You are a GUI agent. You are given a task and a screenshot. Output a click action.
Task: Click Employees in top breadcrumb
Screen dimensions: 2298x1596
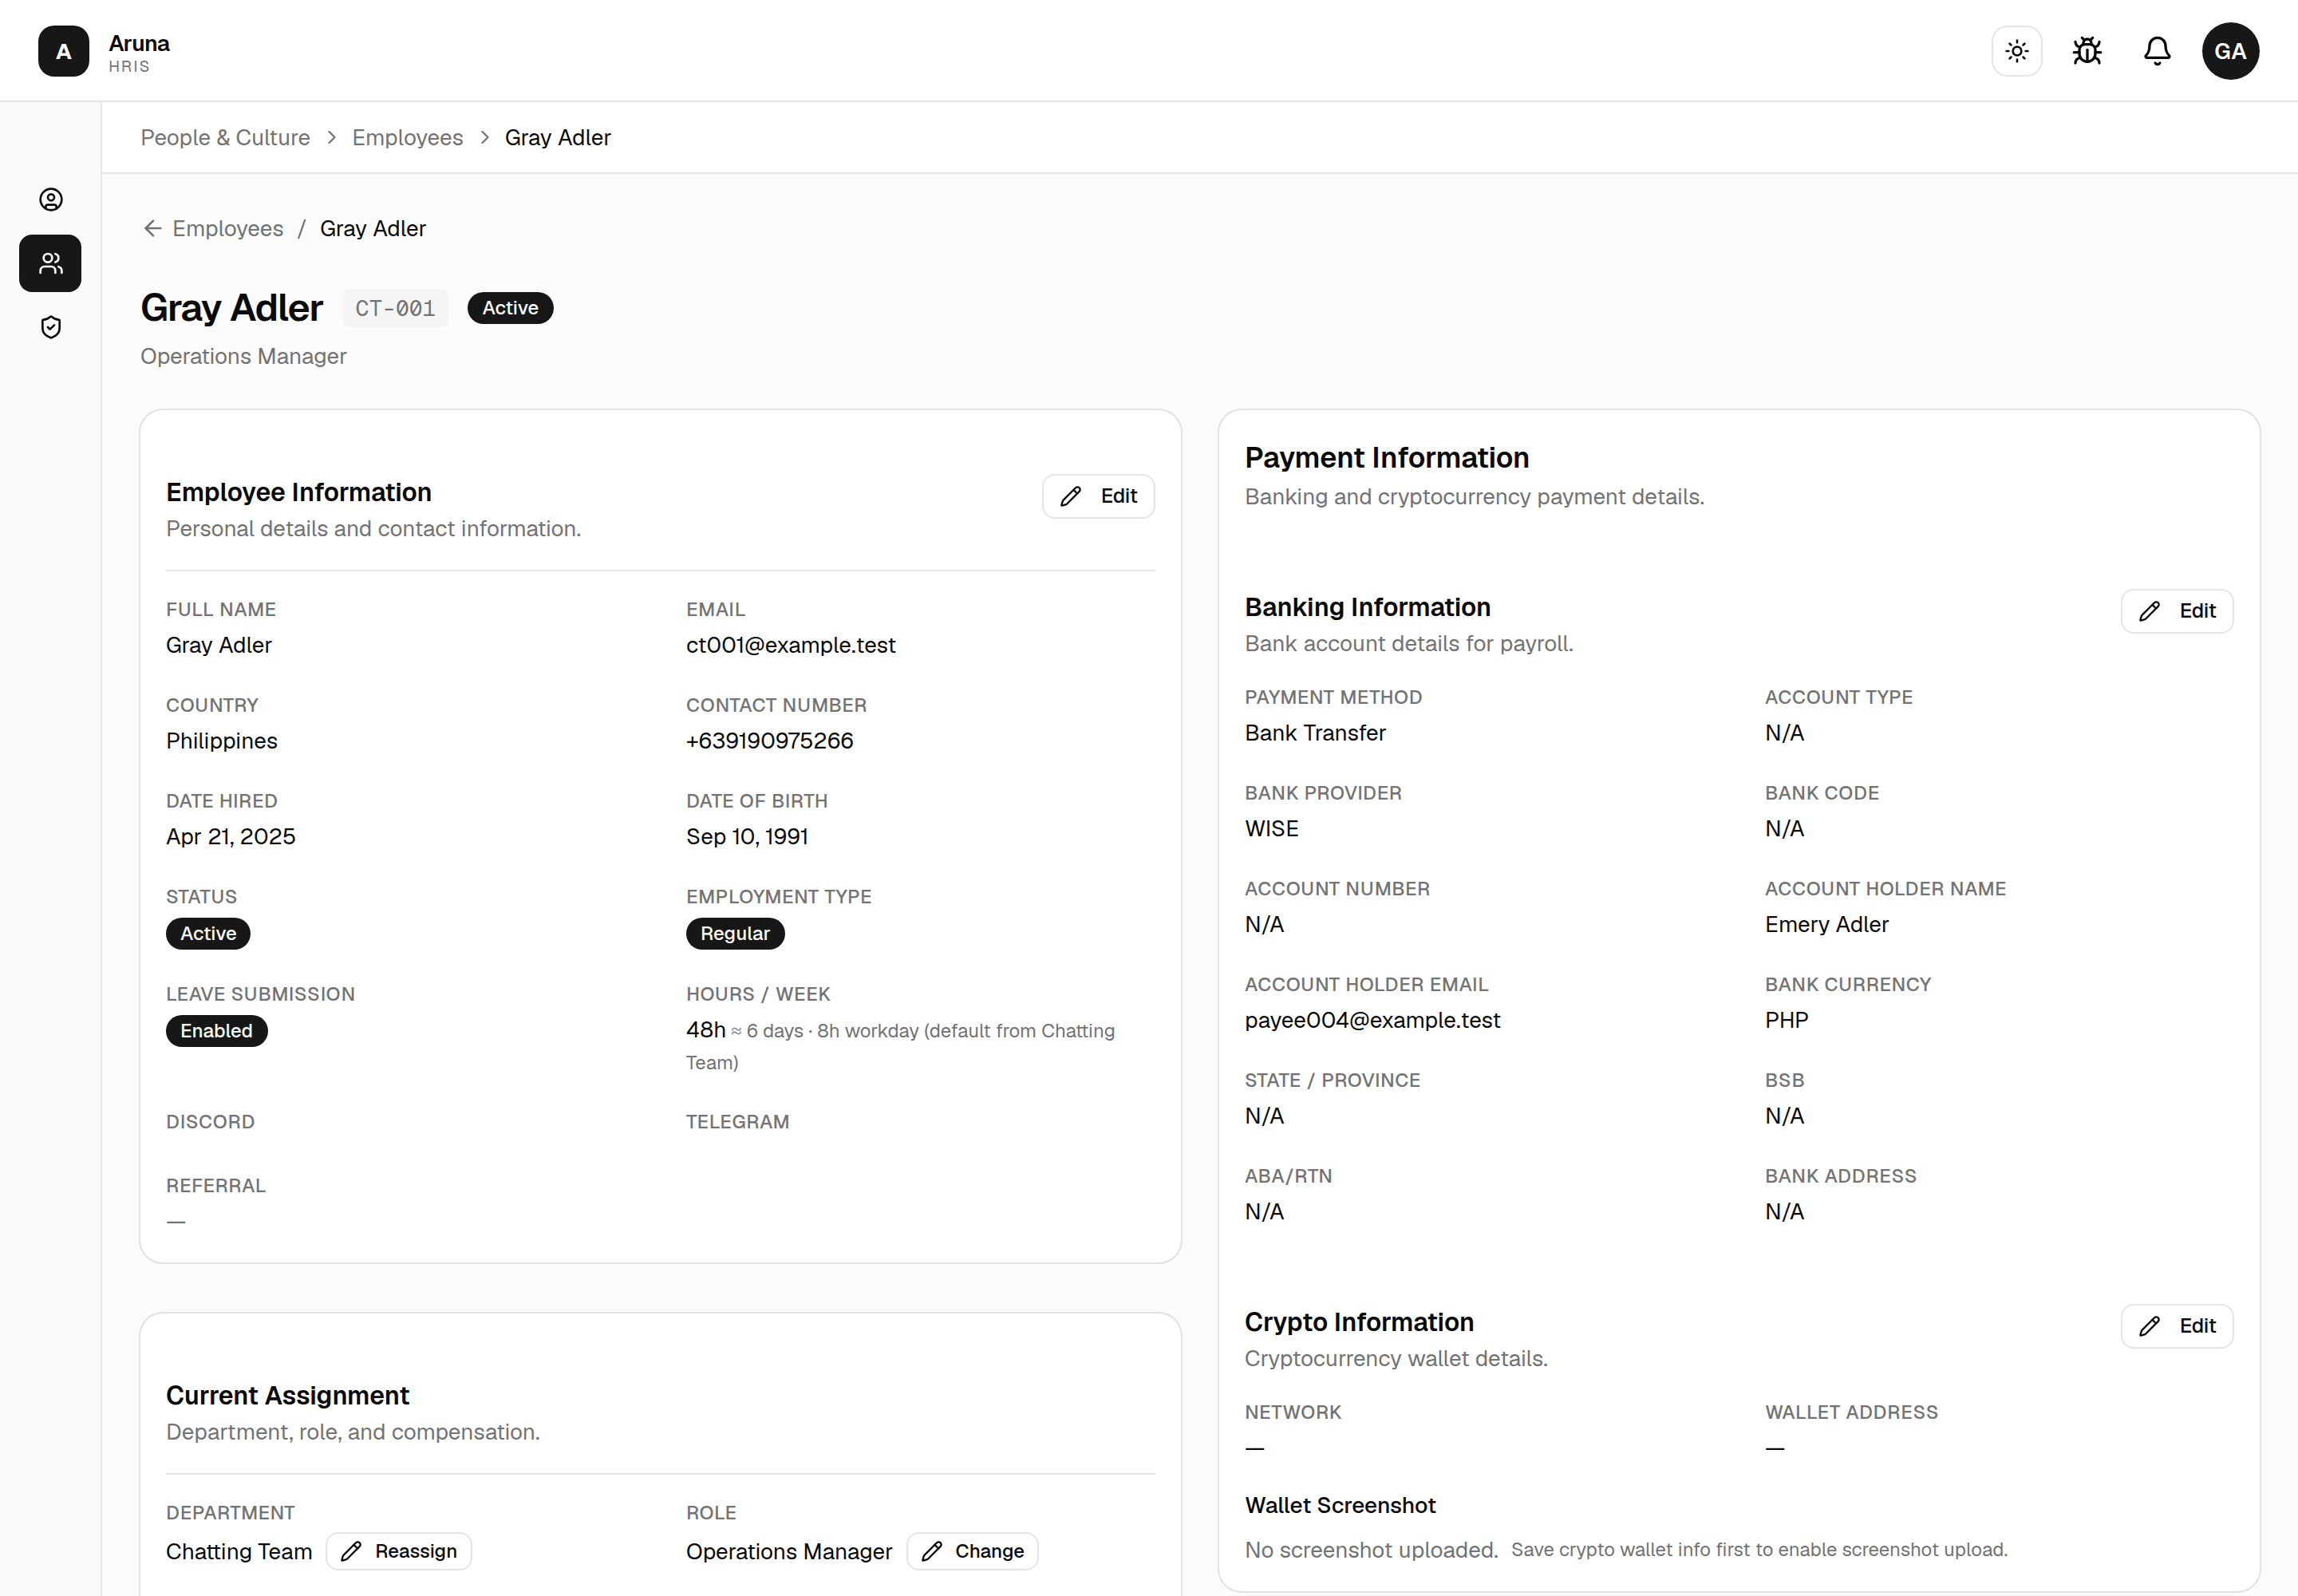(407, 138)
